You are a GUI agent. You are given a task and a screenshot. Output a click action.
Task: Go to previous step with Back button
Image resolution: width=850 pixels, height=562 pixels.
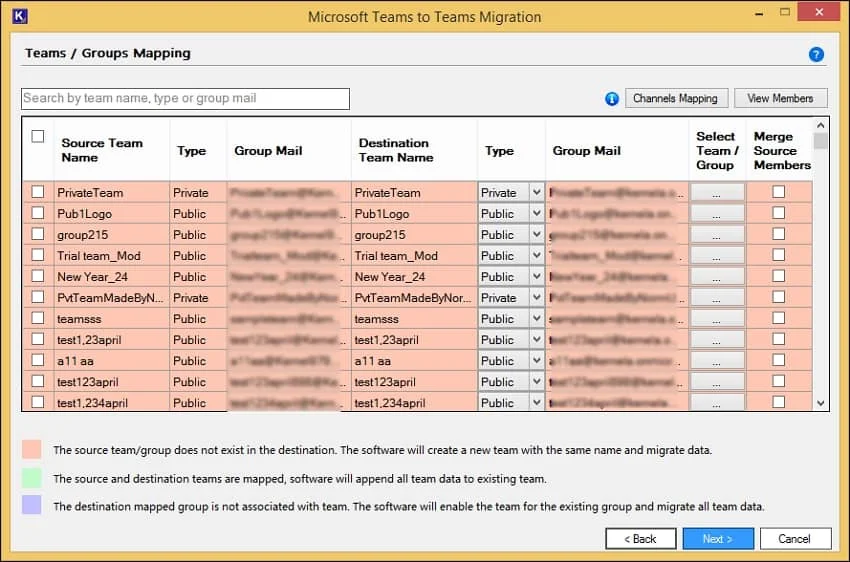[x=640, y=539]
